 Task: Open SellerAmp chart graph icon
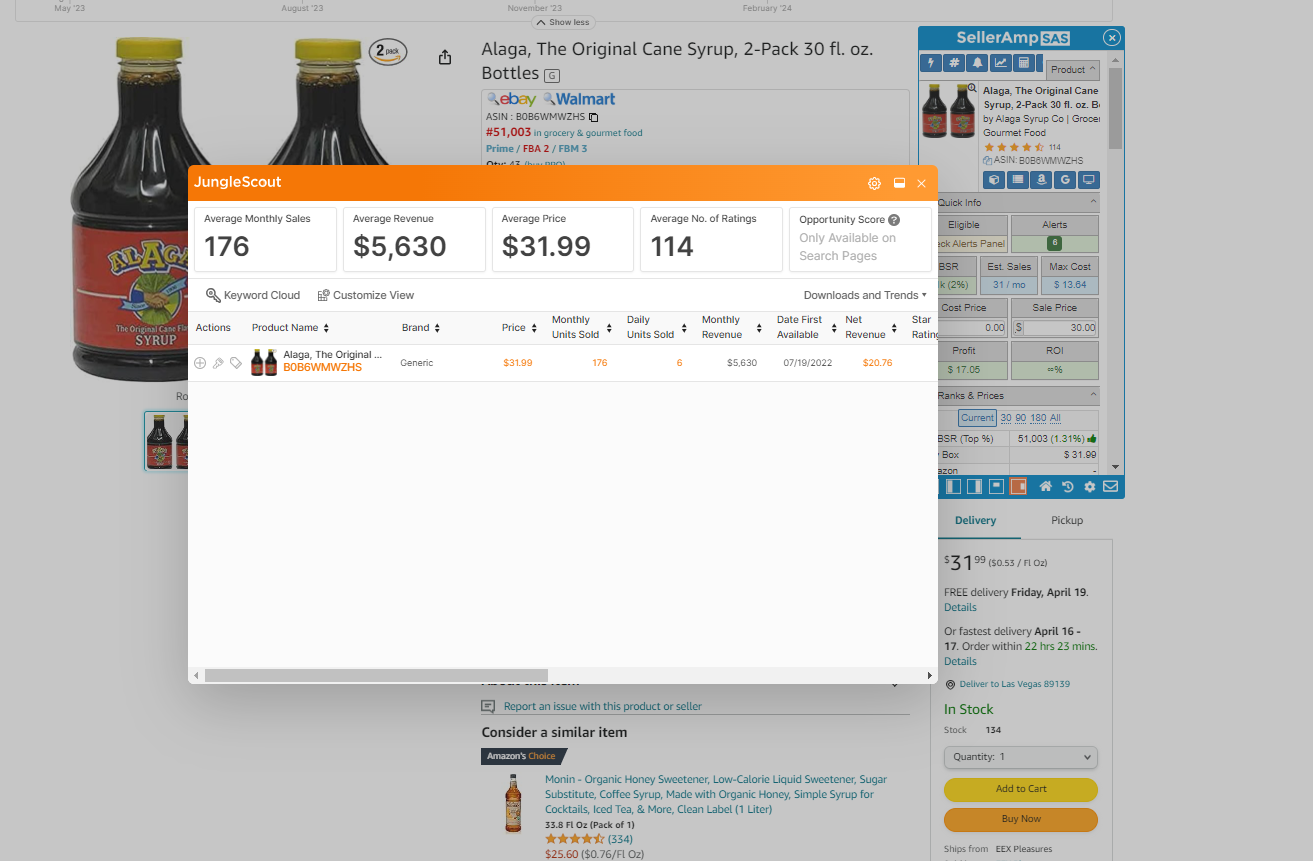(1001, 63)
